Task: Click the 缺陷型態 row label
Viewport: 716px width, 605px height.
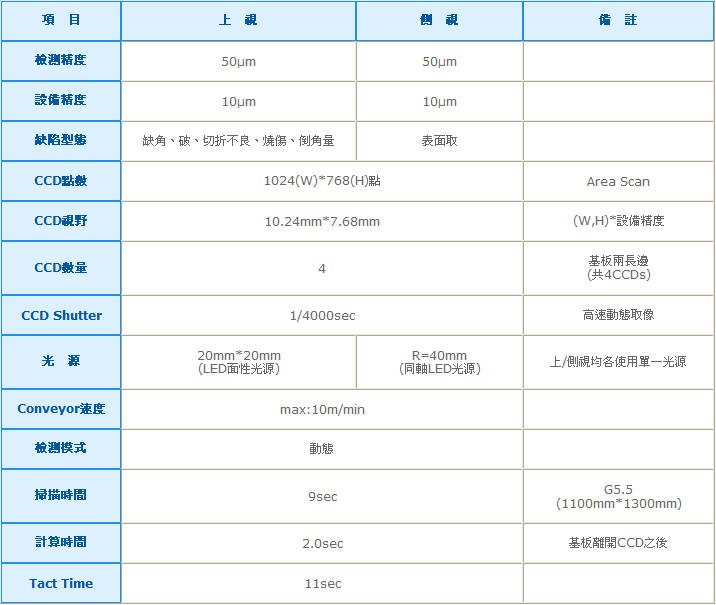Action: pos(61,141)
